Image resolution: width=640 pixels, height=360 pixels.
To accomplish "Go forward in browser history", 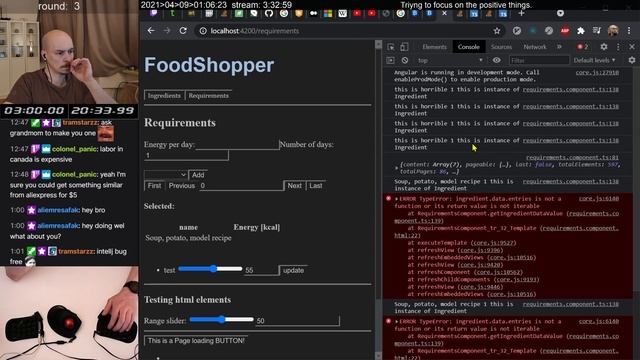I will 167,31.
